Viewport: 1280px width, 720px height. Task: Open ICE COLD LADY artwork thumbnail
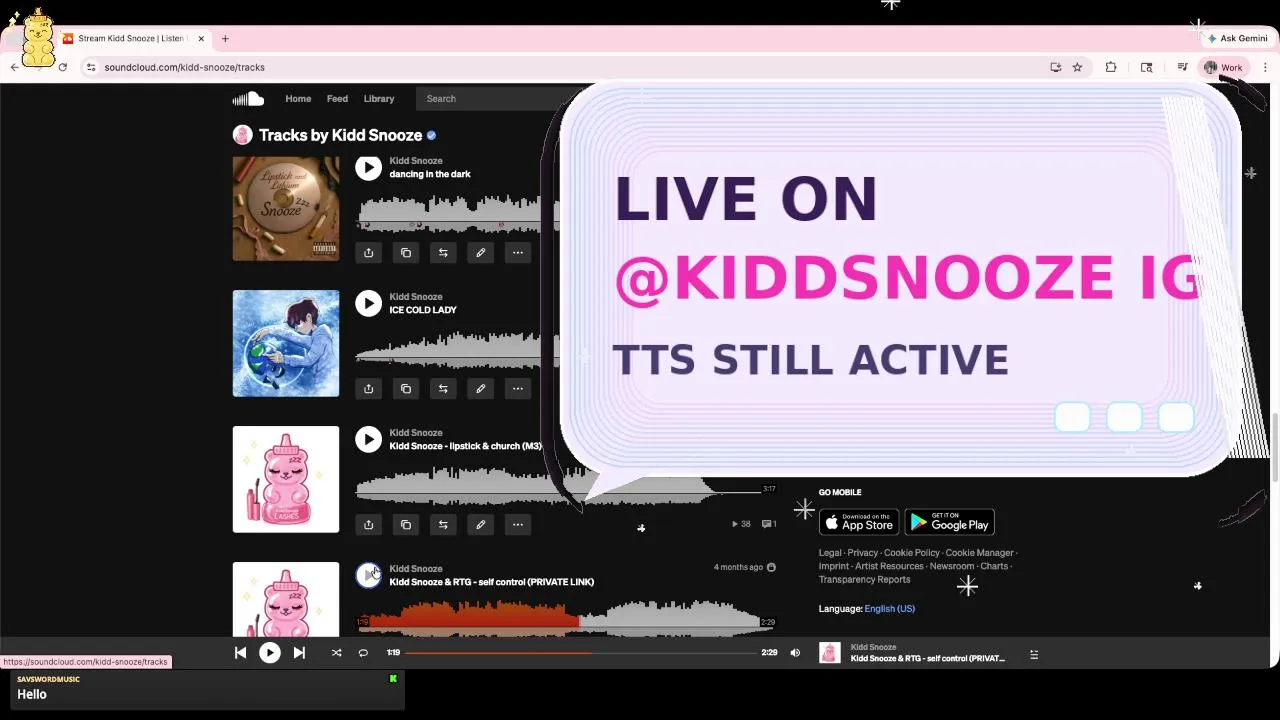pos(286,343)
